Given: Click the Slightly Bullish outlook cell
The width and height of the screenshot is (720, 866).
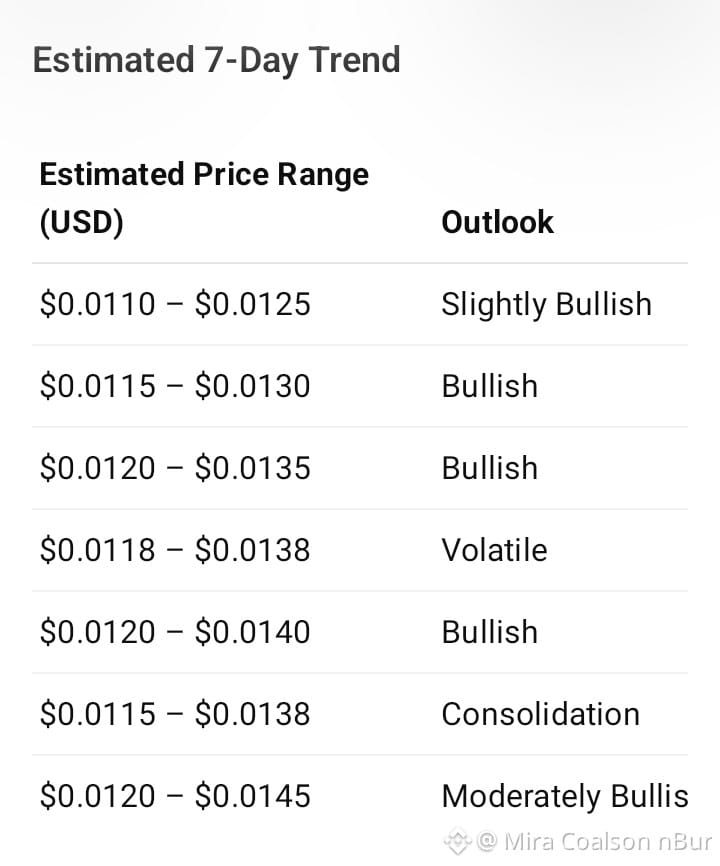Looking at the screenshot, I should [547, 304].
